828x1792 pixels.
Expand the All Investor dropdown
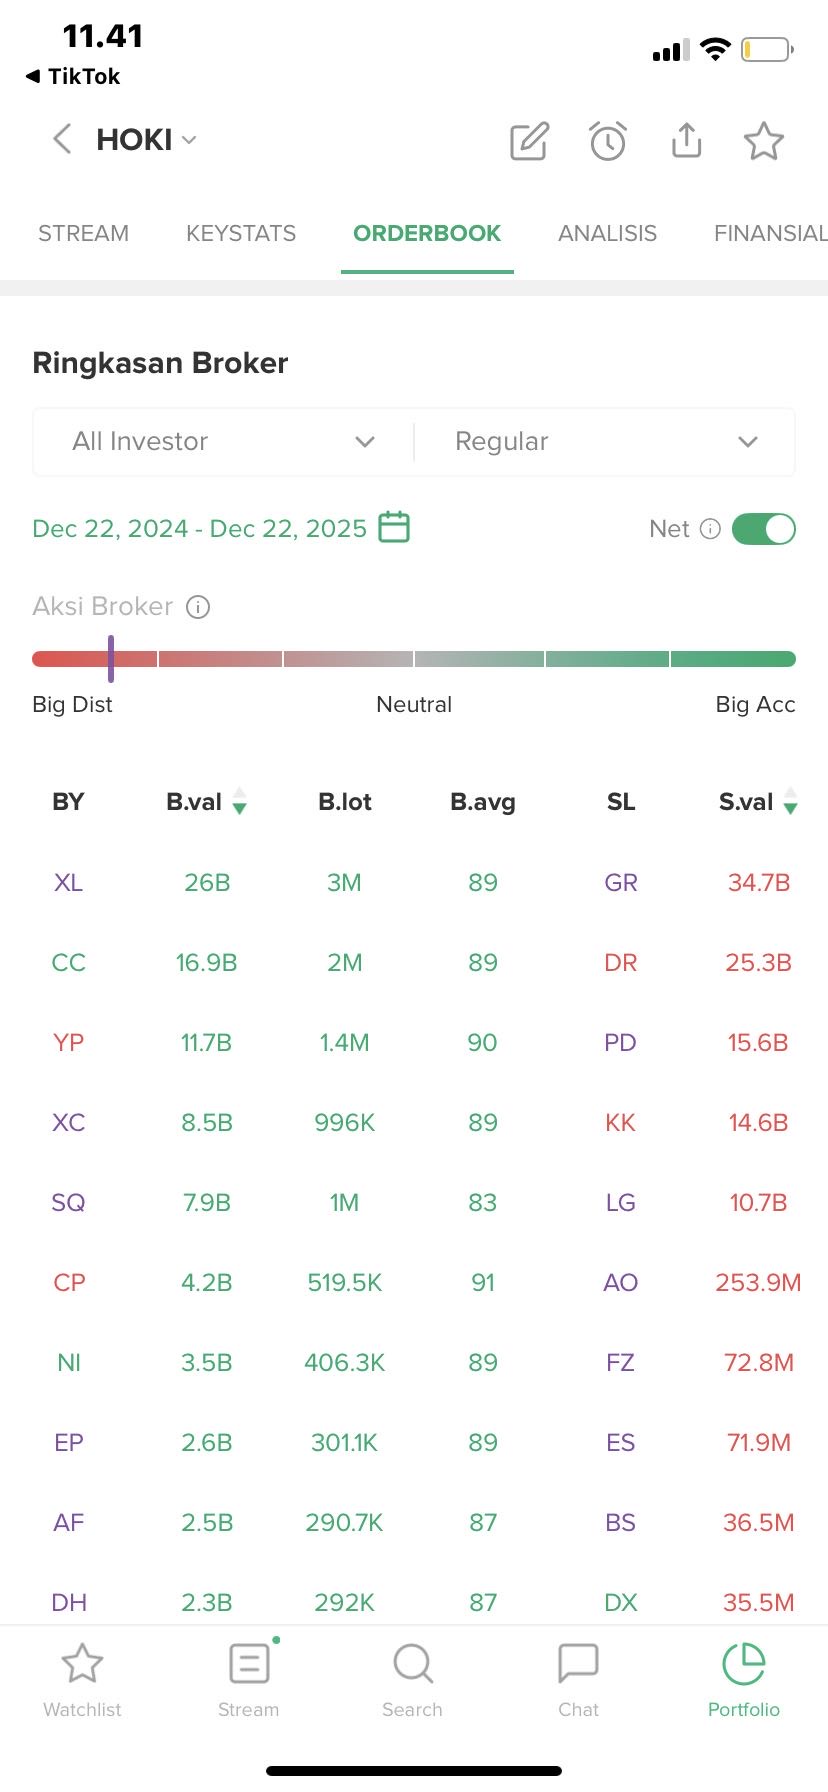click(x=222, y=442)
